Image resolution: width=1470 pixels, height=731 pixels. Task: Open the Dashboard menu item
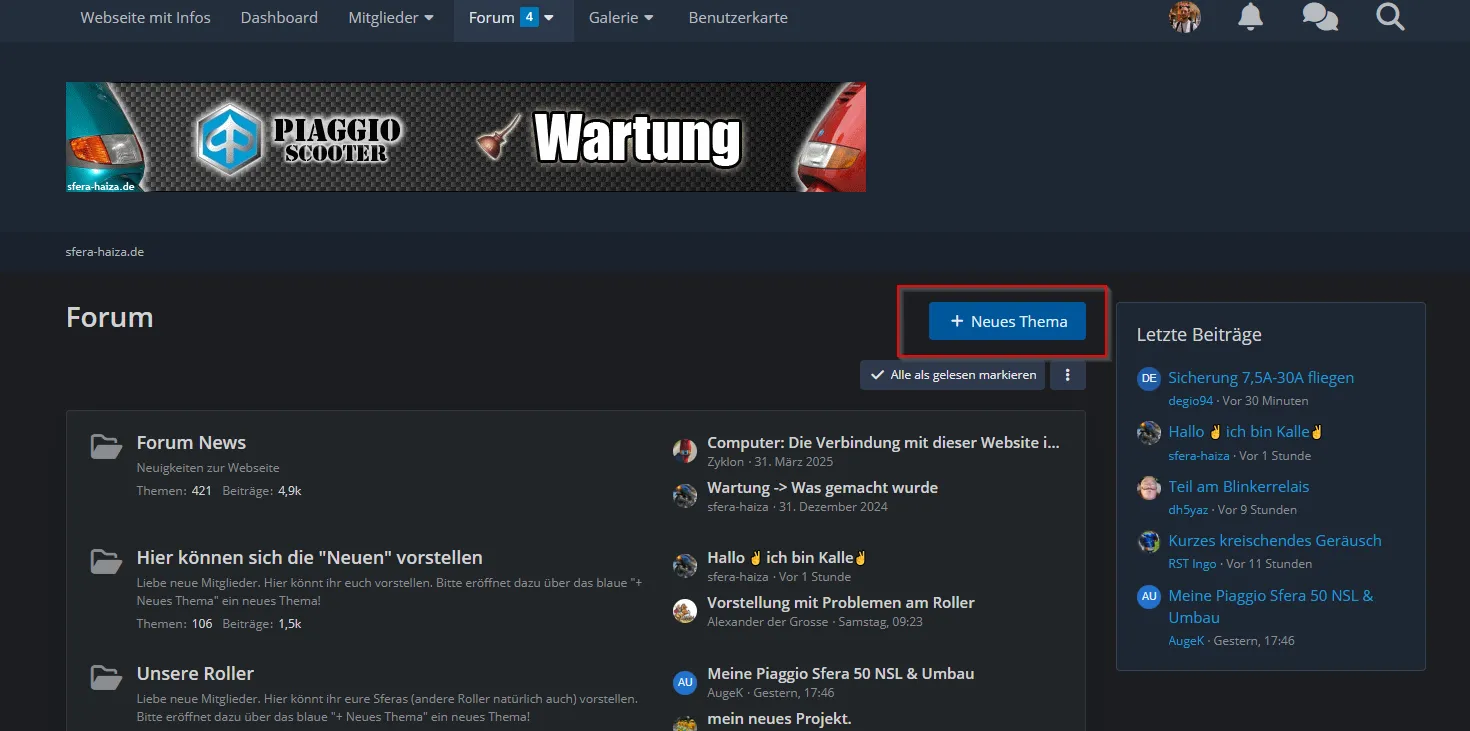279,18
